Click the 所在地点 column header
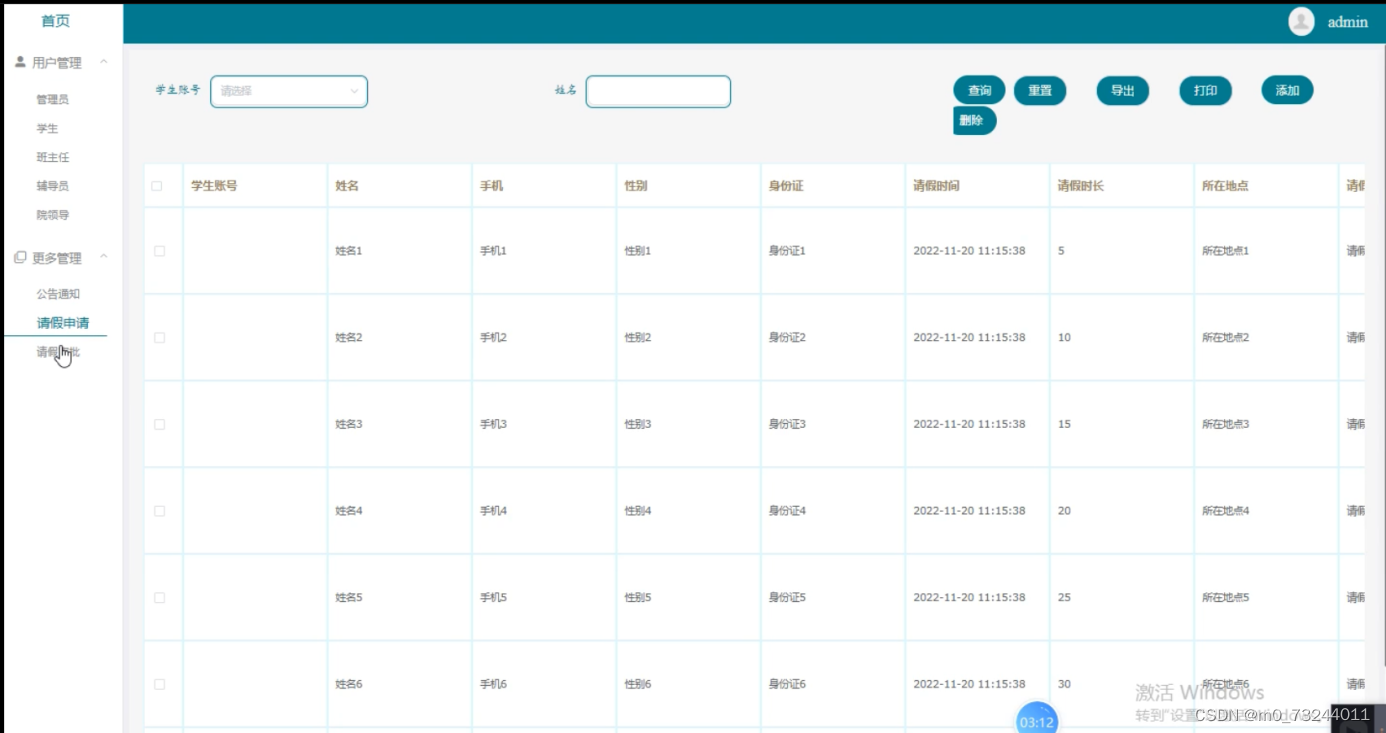The image size is (1386, 733). pos(1225,186)
